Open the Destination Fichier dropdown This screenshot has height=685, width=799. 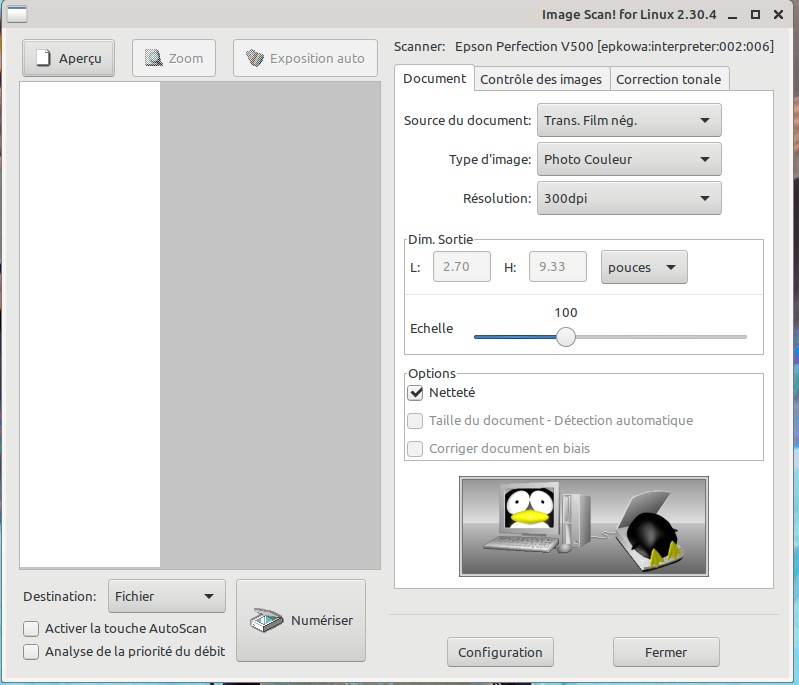(x=167, y=596)
